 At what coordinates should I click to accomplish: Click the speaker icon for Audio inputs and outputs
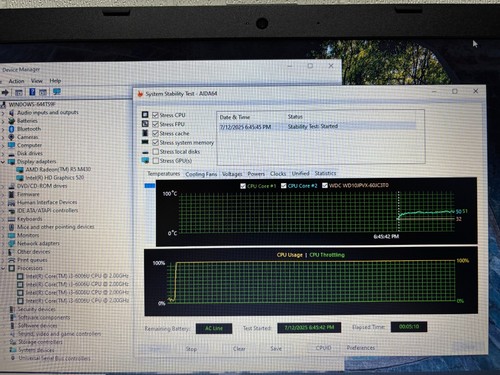tap(12, 113)
